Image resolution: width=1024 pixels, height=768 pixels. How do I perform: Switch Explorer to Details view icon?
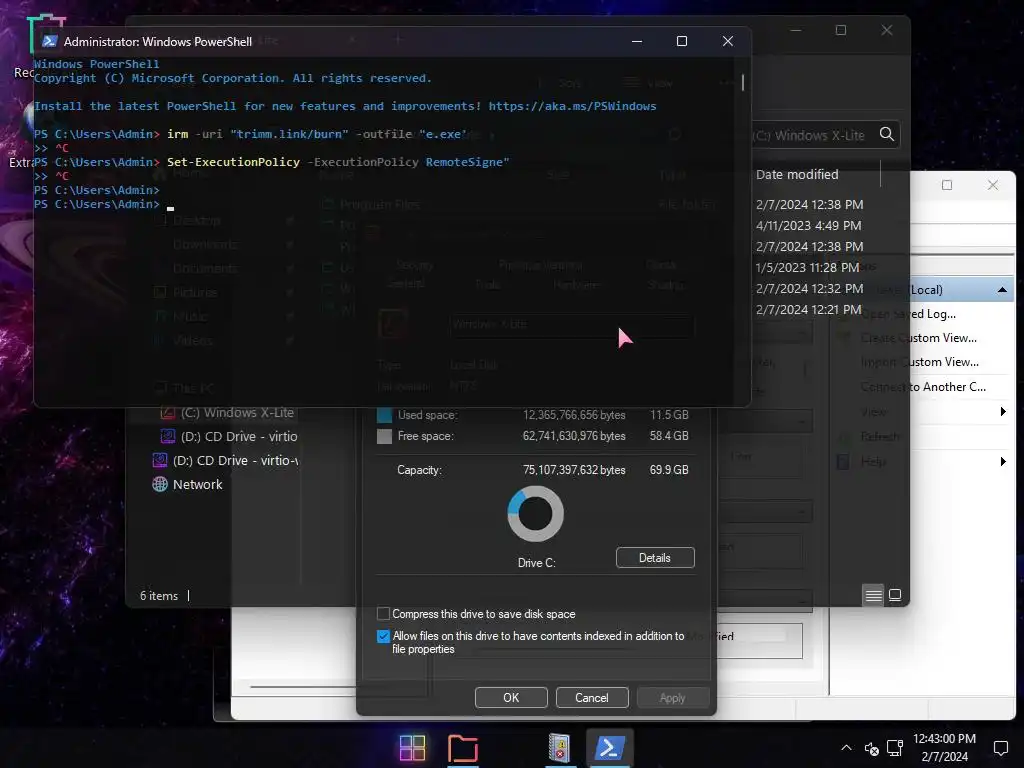click(x=873, y=595)
